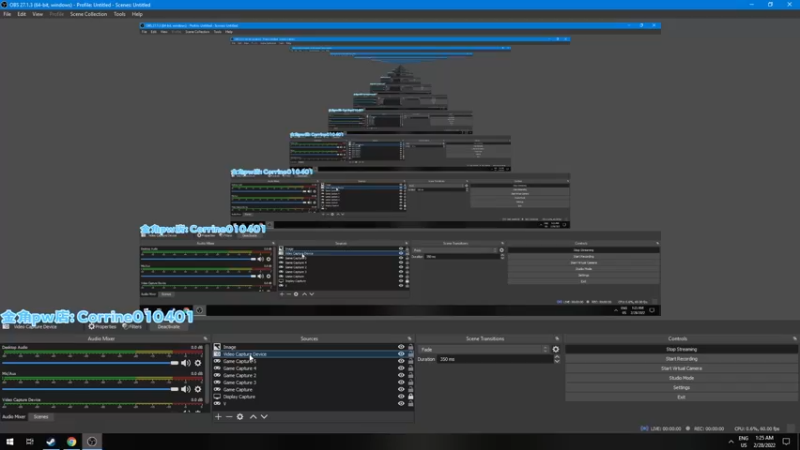The image size is (800, 450).
Task: Toggle visibility of Video Capture Device source
Action: 401,354
